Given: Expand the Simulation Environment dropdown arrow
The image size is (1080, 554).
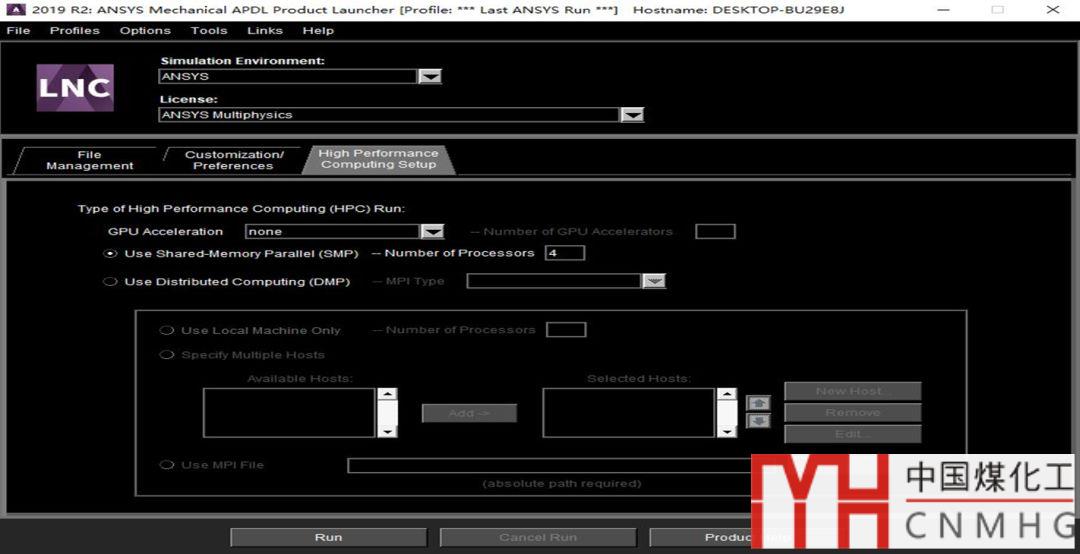Looking at the screenshot, I should (x=430, y=76).
